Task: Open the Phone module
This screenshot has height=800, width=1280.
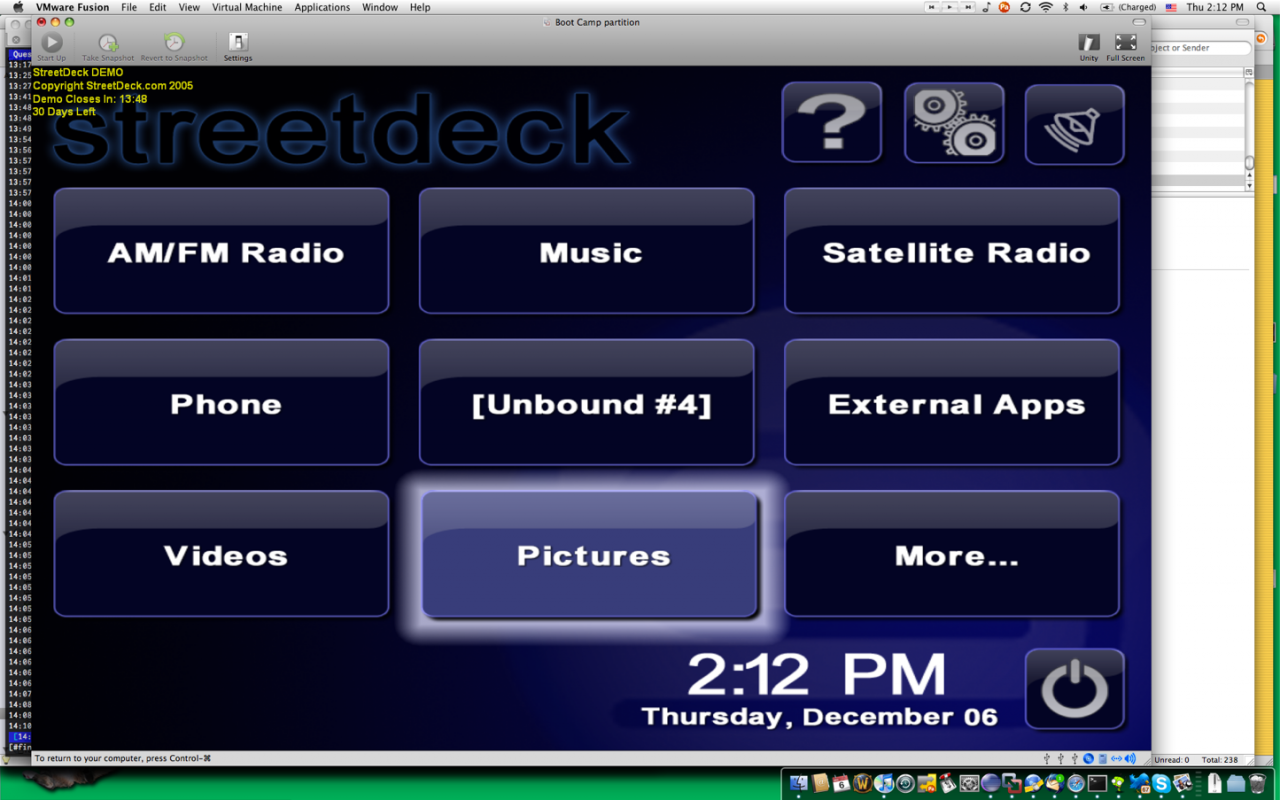Action: pos(221,402)
